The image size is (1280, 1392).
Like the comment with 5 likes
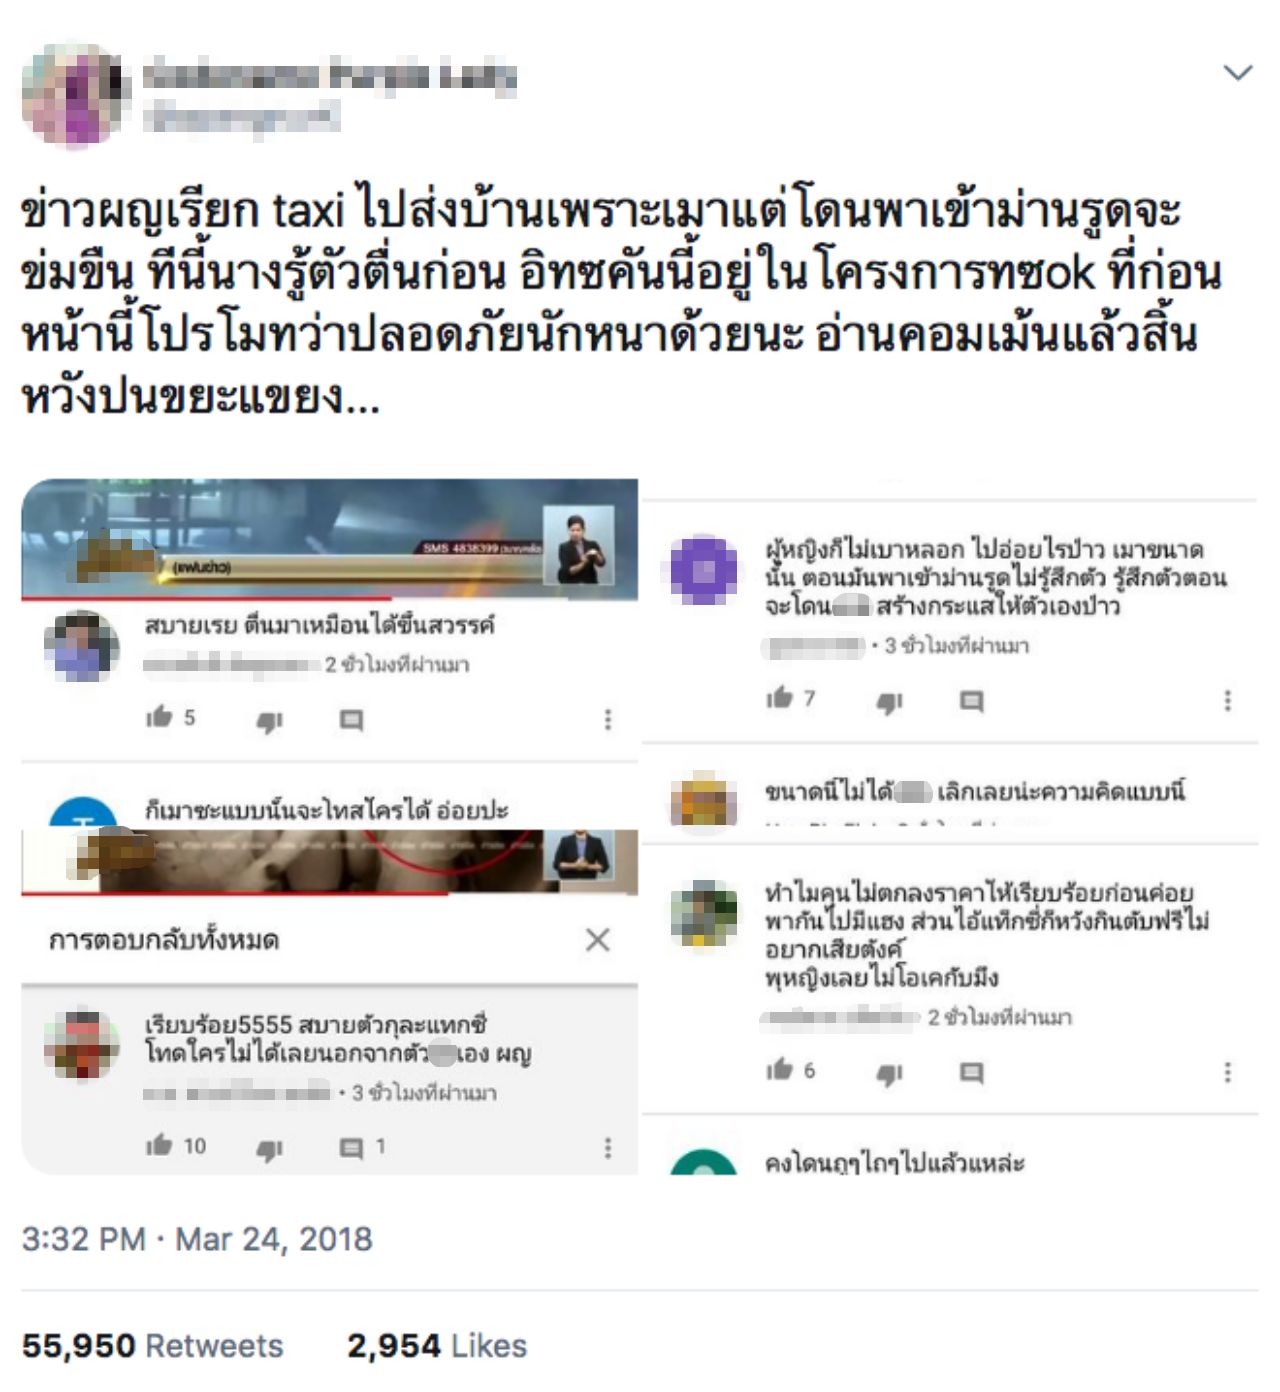[x=160, y=716]
